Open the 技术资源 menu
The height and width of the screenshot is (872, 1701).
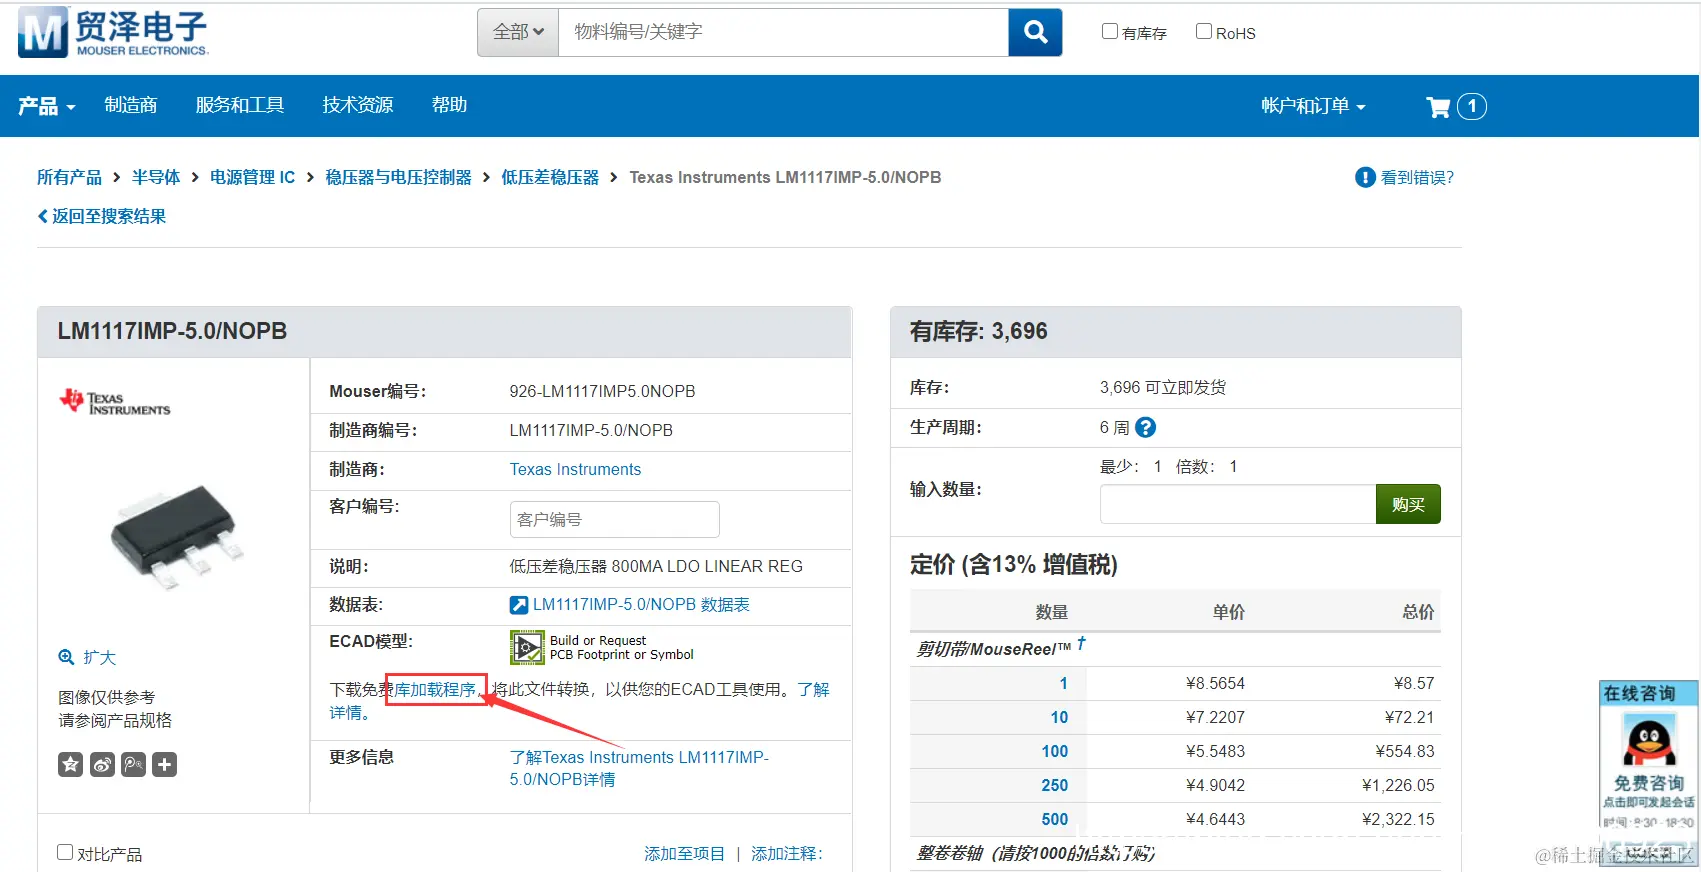coord(358,105)
